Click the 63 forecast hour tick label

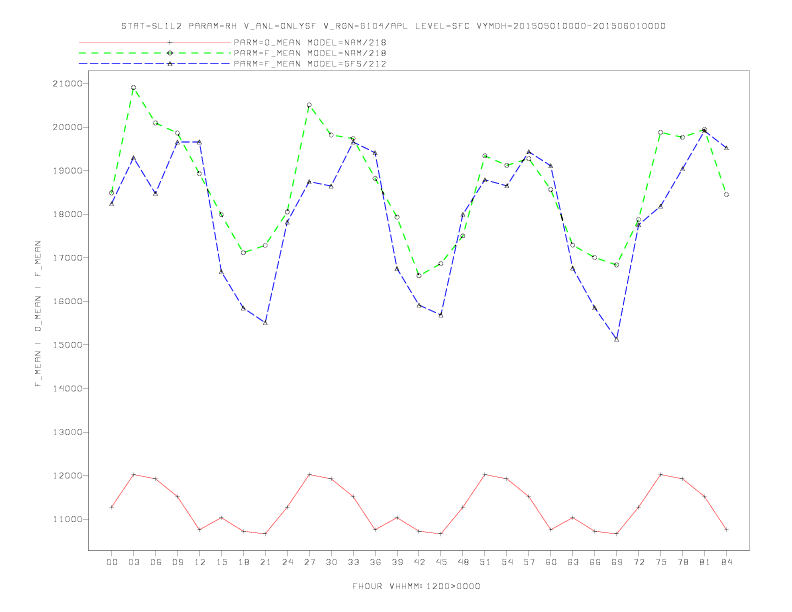[573, 562]
